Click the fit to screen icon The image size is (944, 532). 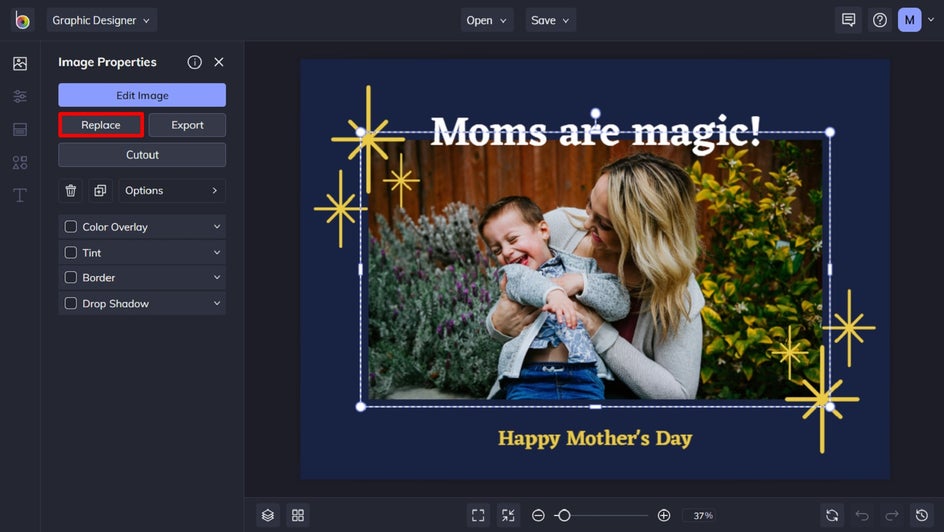[478, 515]
